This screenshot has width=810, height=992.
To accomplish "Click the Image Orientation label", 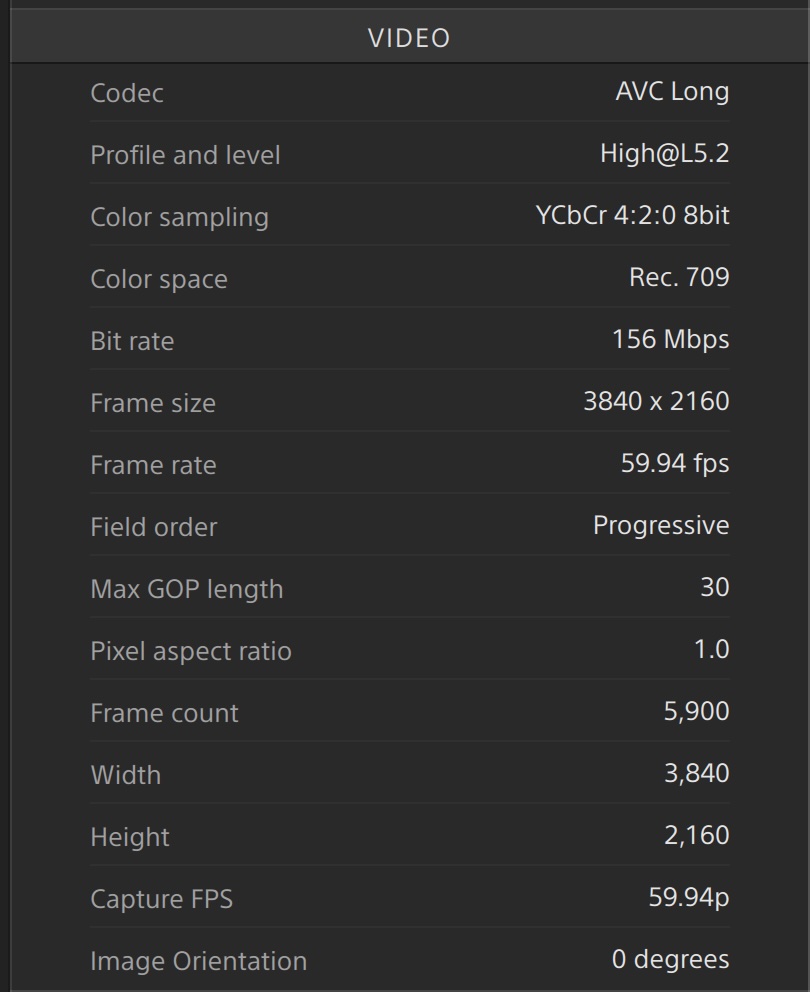I will click(x=198, y=961).
